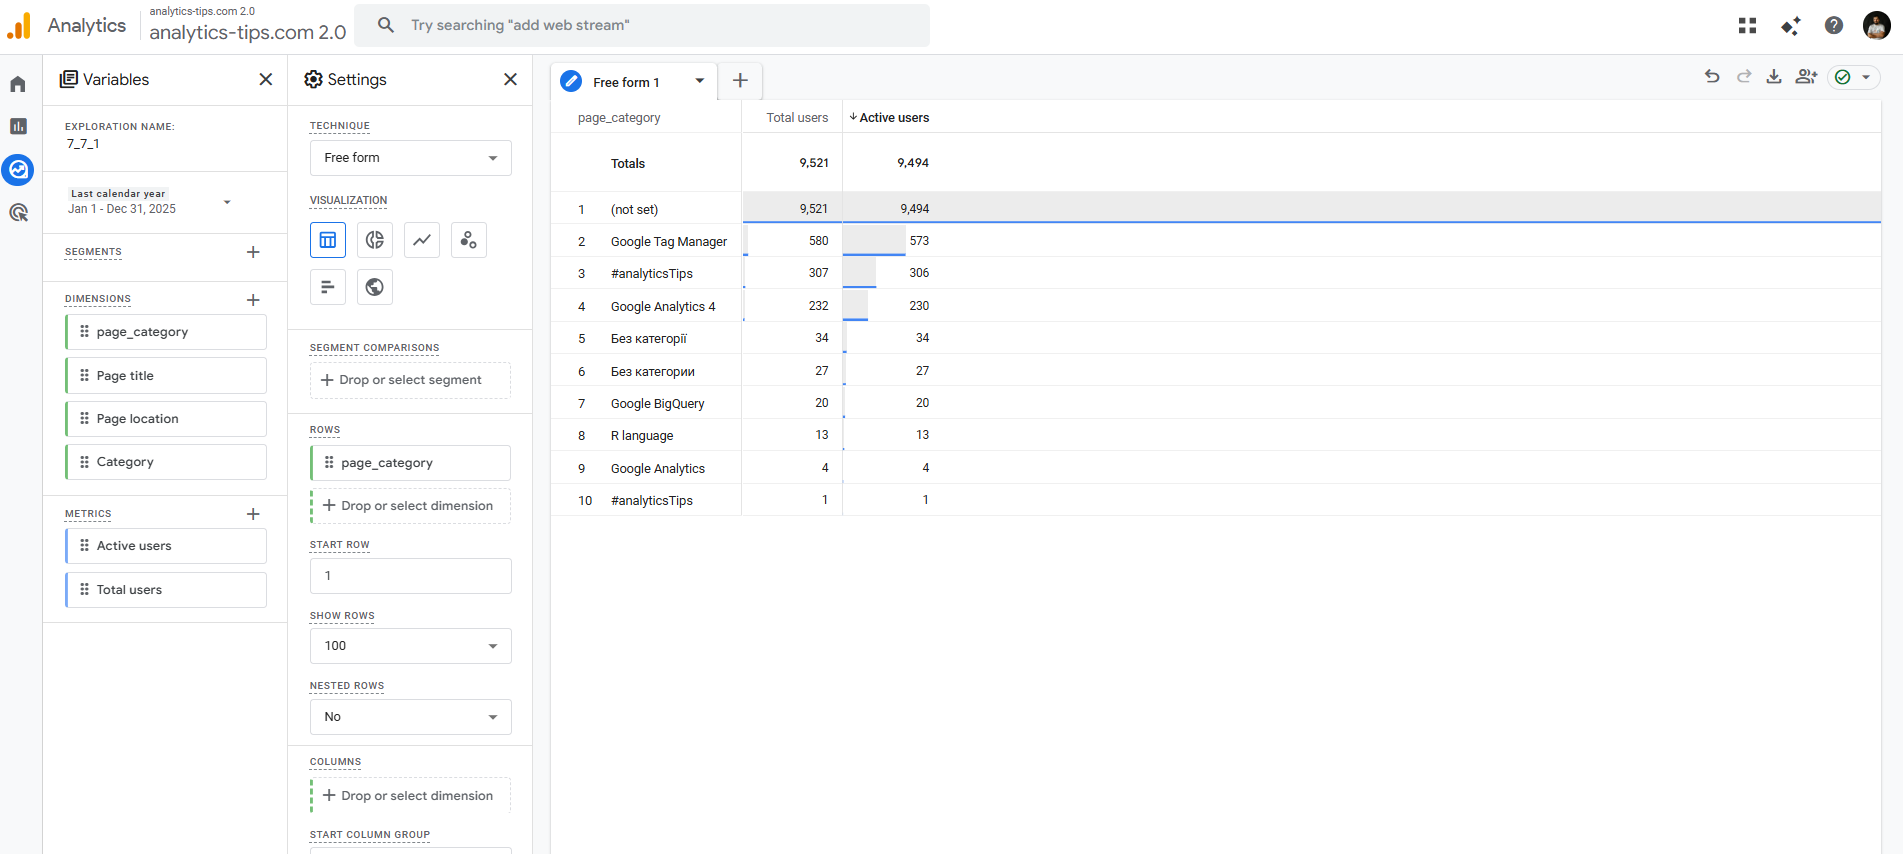Download the exploration data
The image size is (1903, 854).
[x=1774, y=77]
